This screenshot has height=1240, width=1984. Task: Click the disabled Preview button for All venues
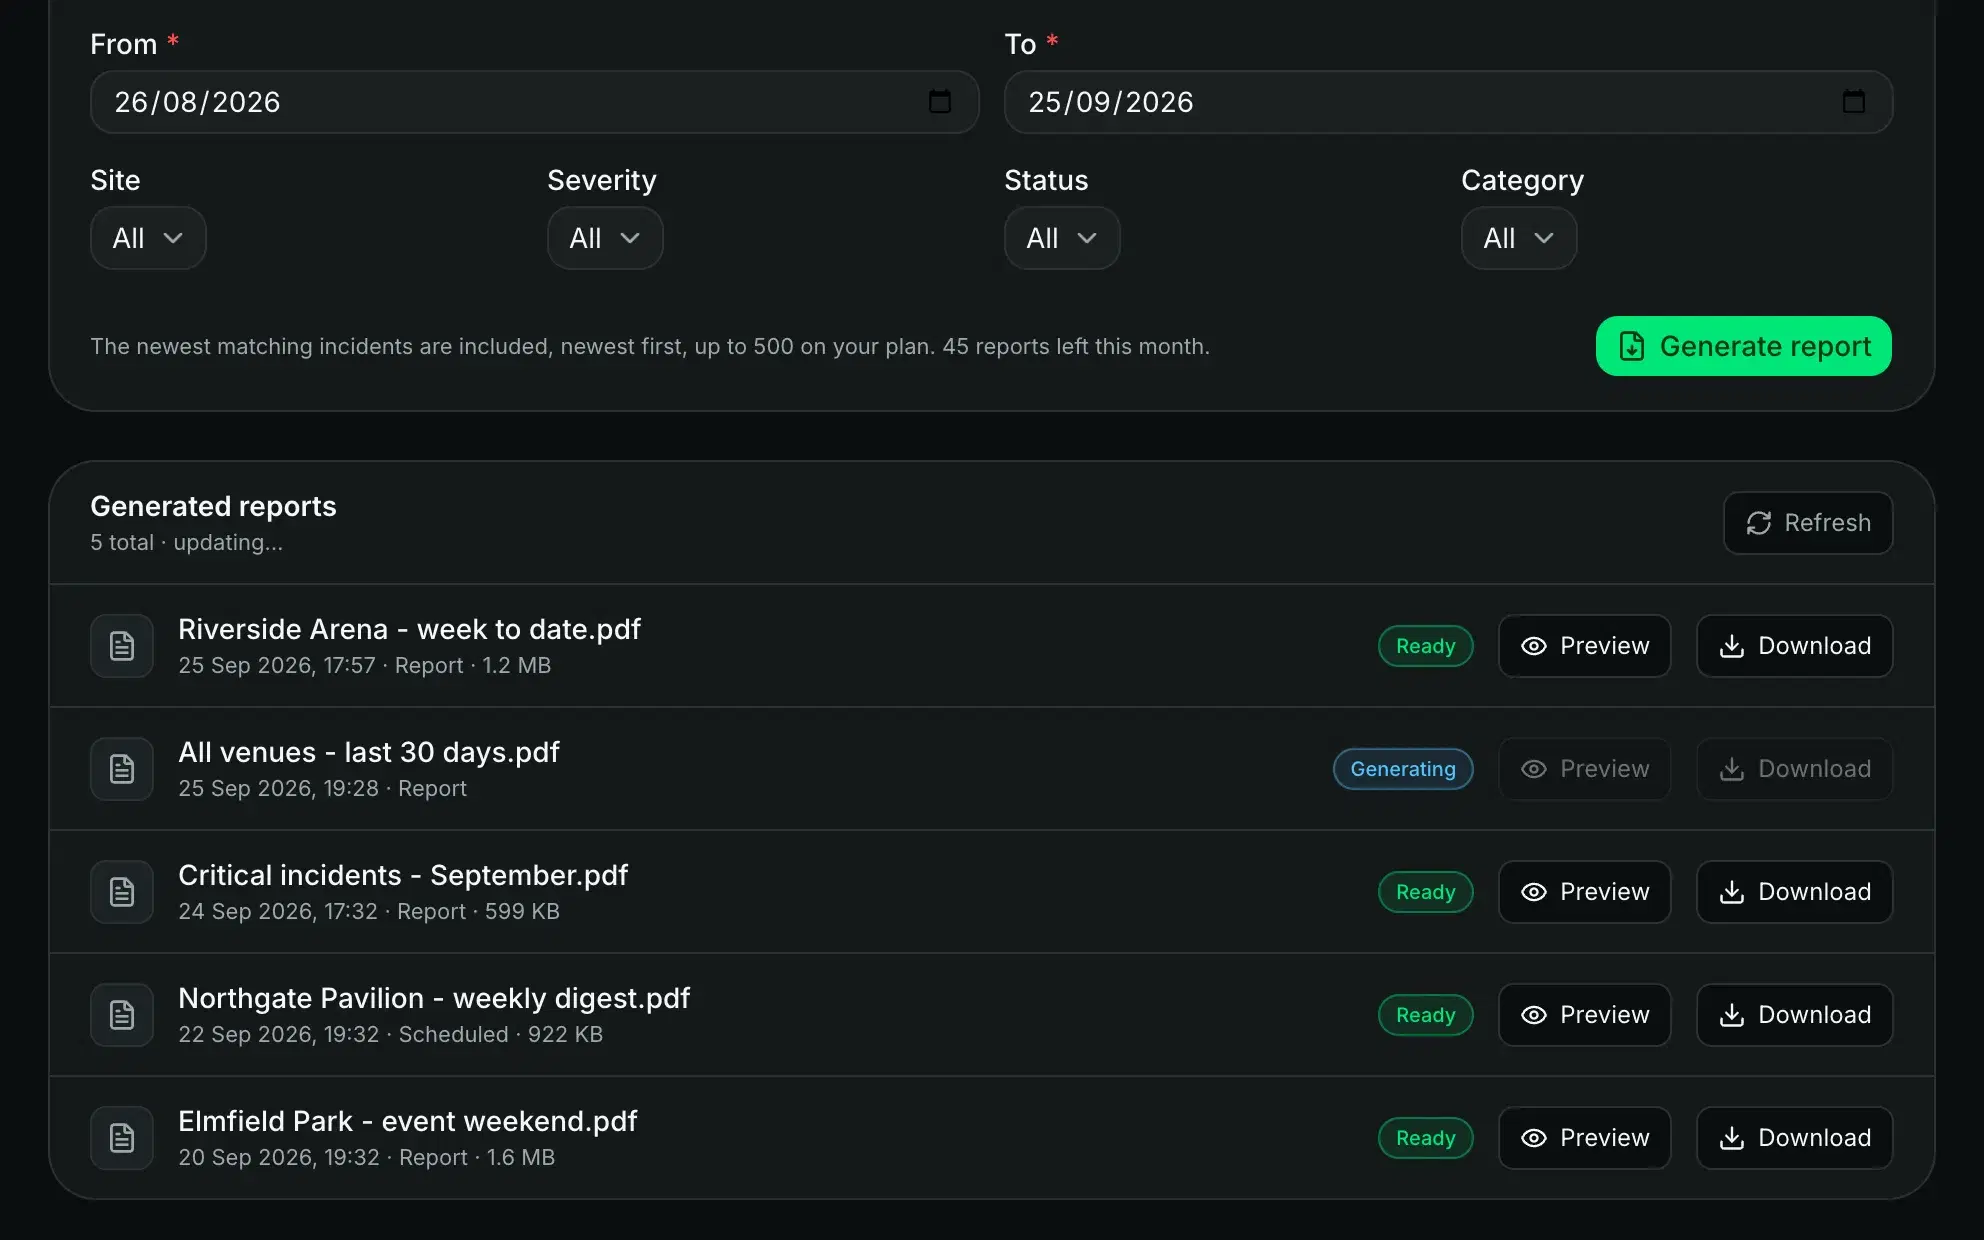tap(1584, 769)
